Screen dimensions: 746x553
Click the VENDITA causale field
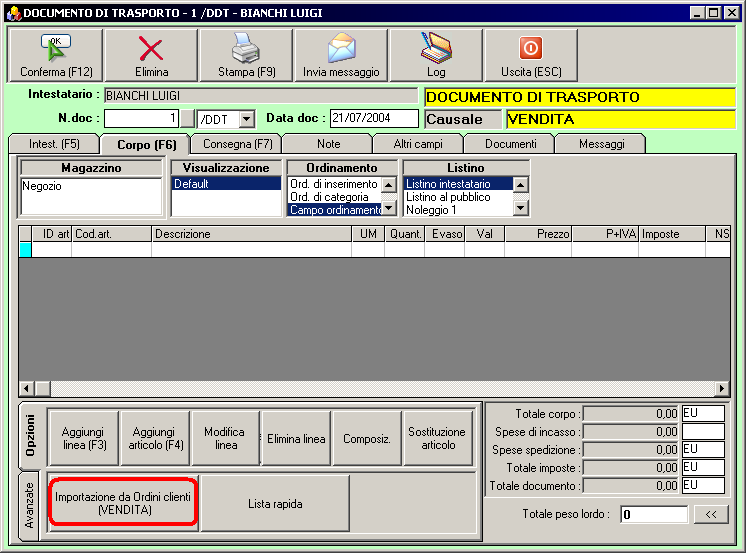click(620, 119)
